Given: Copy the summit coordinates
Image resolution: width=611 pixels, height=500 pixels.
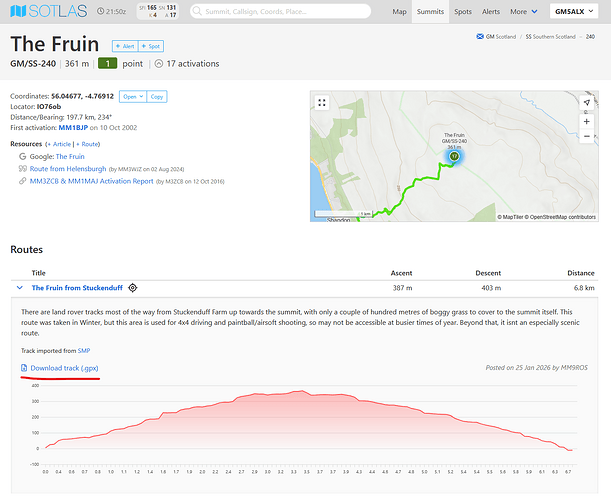Looking at the screenshot, I should [158, 96].
